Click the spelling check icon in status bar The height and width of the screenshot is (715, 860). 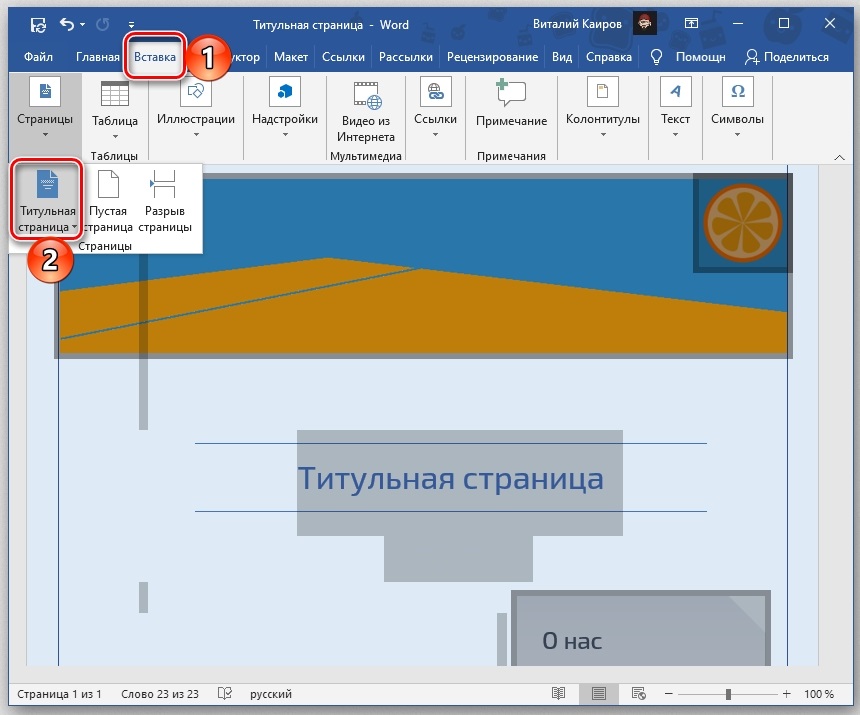coord(226,694)
